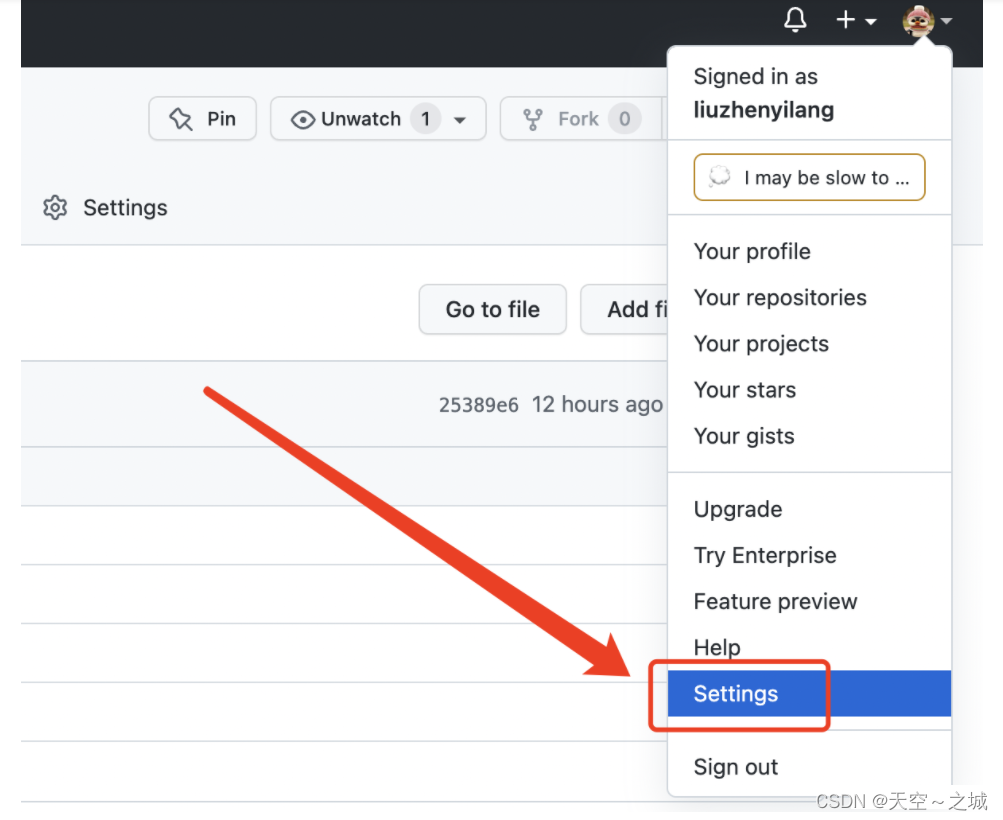
Task: Open the notifications bell
Action: pyautogui.click(x=795, y=20)
